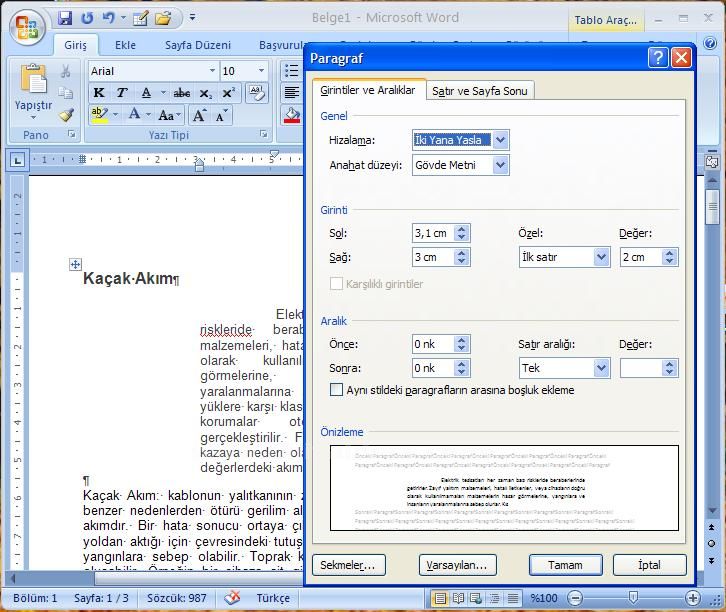Underline text with the underlined A icon
The width and height of the screenshot is (726, 612).
pyautogui.click(x=146, y=93)
